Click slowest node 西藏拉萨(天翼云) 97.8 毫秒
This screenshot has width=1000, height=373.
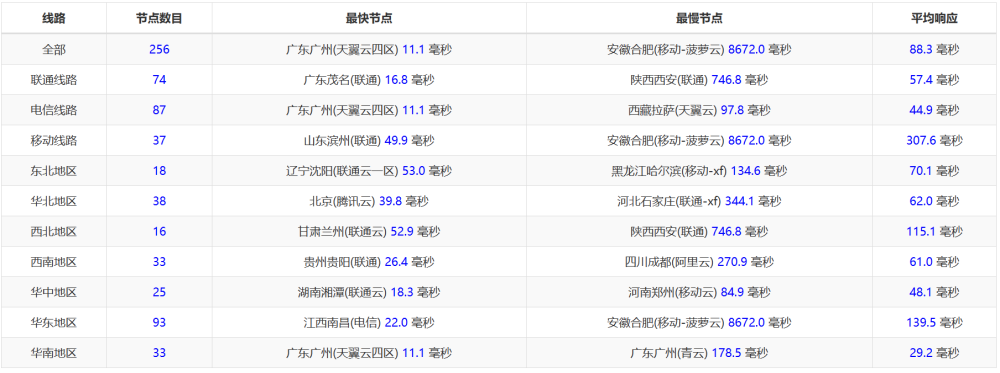tap(699, 110)
